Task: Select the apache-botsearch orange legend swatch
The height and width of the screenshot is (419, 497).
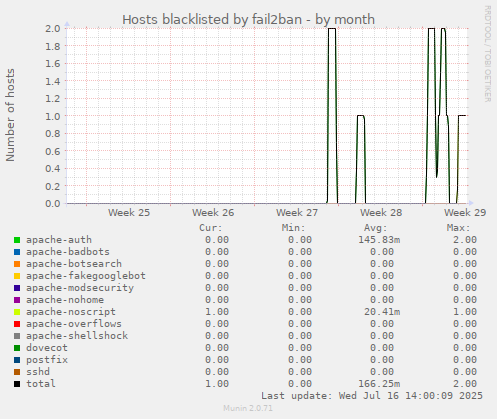Action: (17, 264)
